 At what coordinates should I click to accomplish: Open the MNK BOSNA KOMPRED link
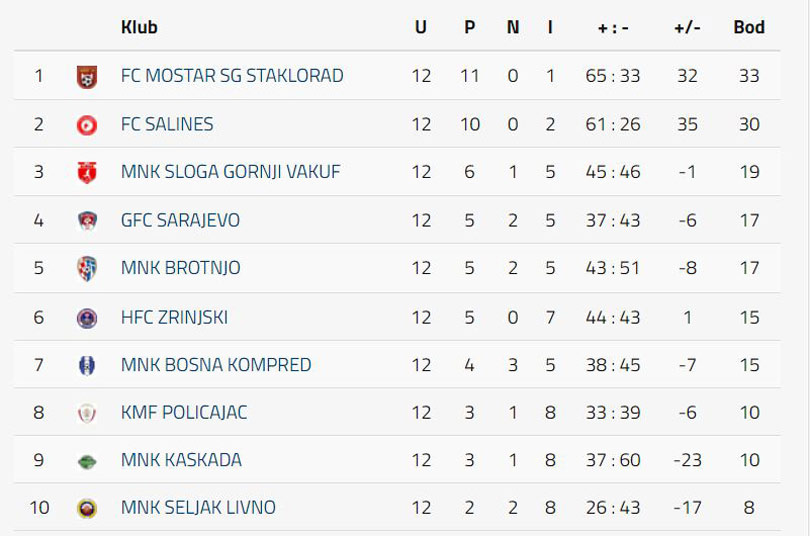(x=216, y=365)
